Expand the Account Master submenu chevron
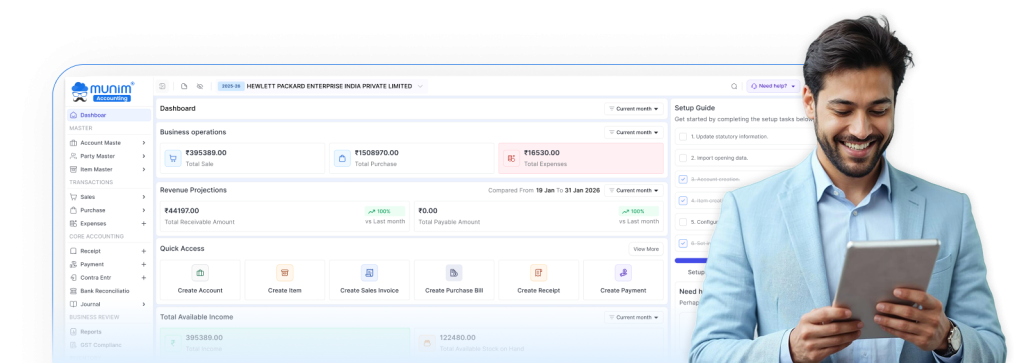 tap(144, 142)
